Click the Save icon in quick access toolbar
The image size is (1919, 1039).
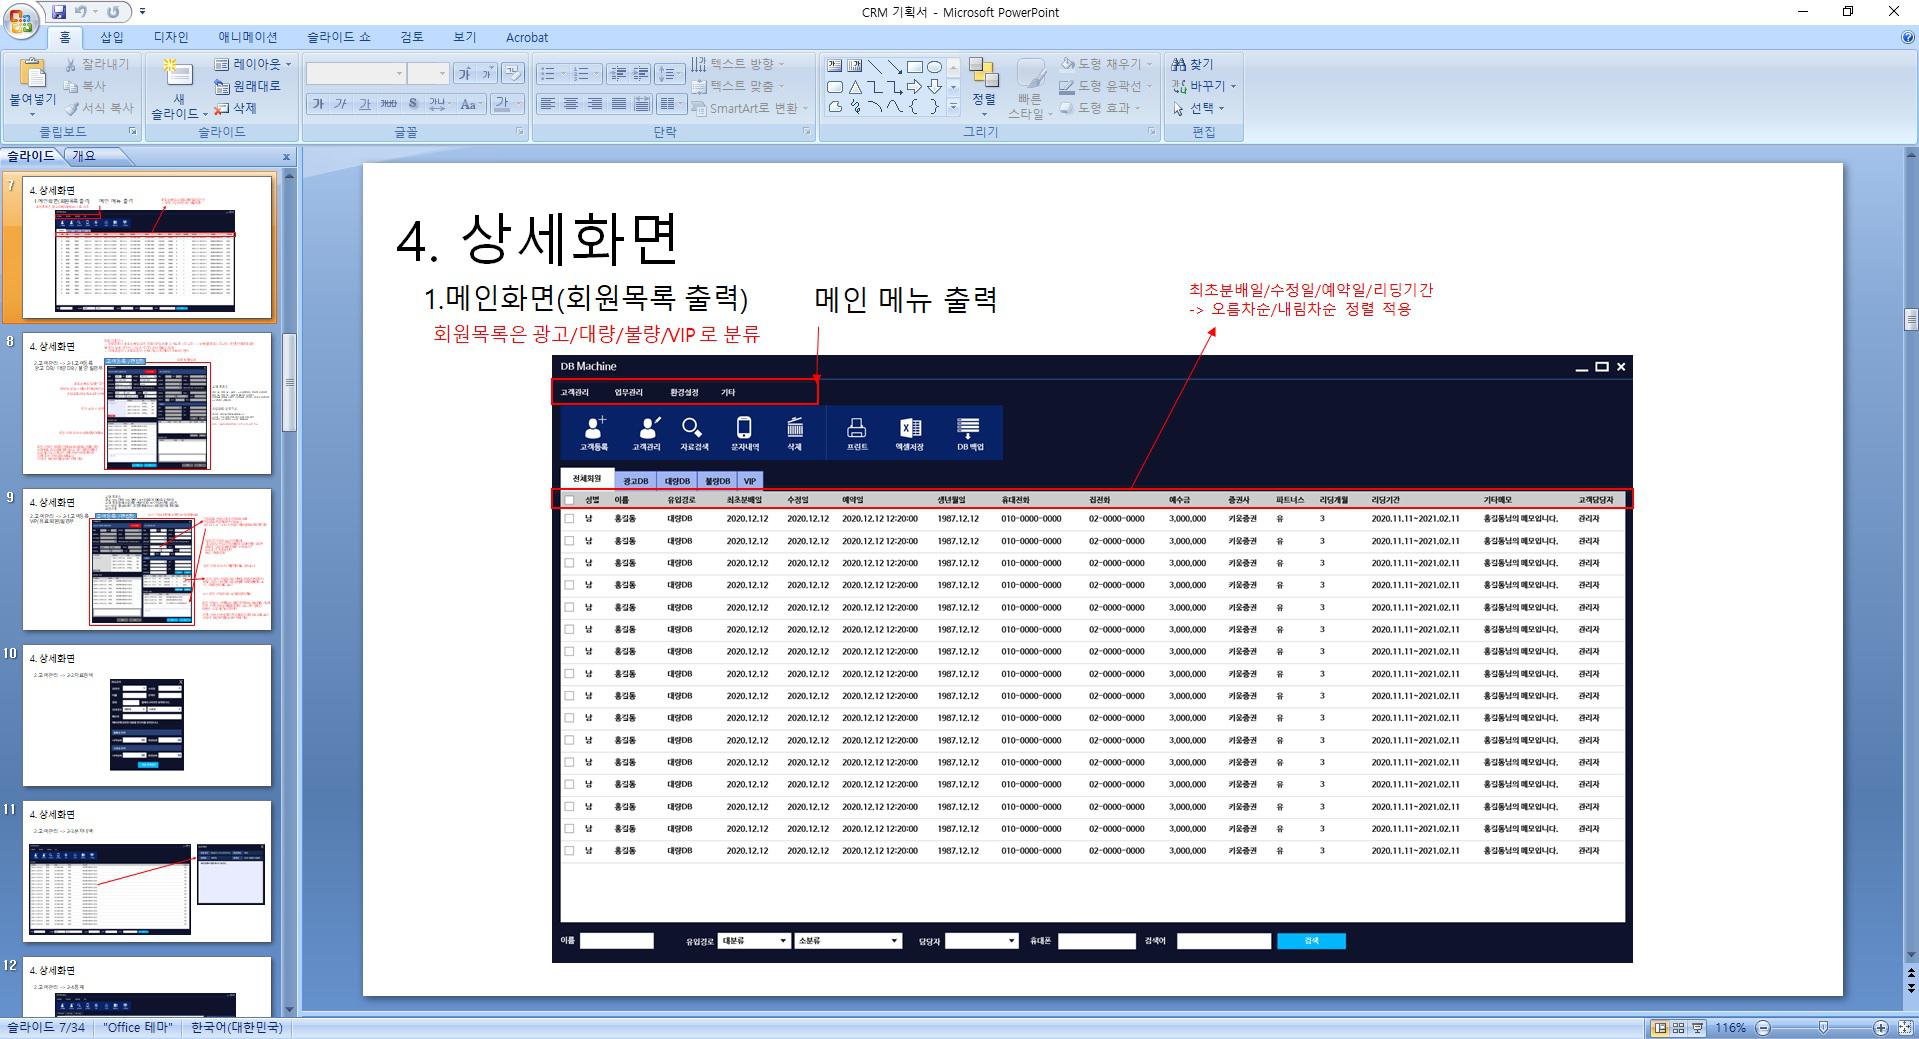pyautogui.click(x=59, y=12)
